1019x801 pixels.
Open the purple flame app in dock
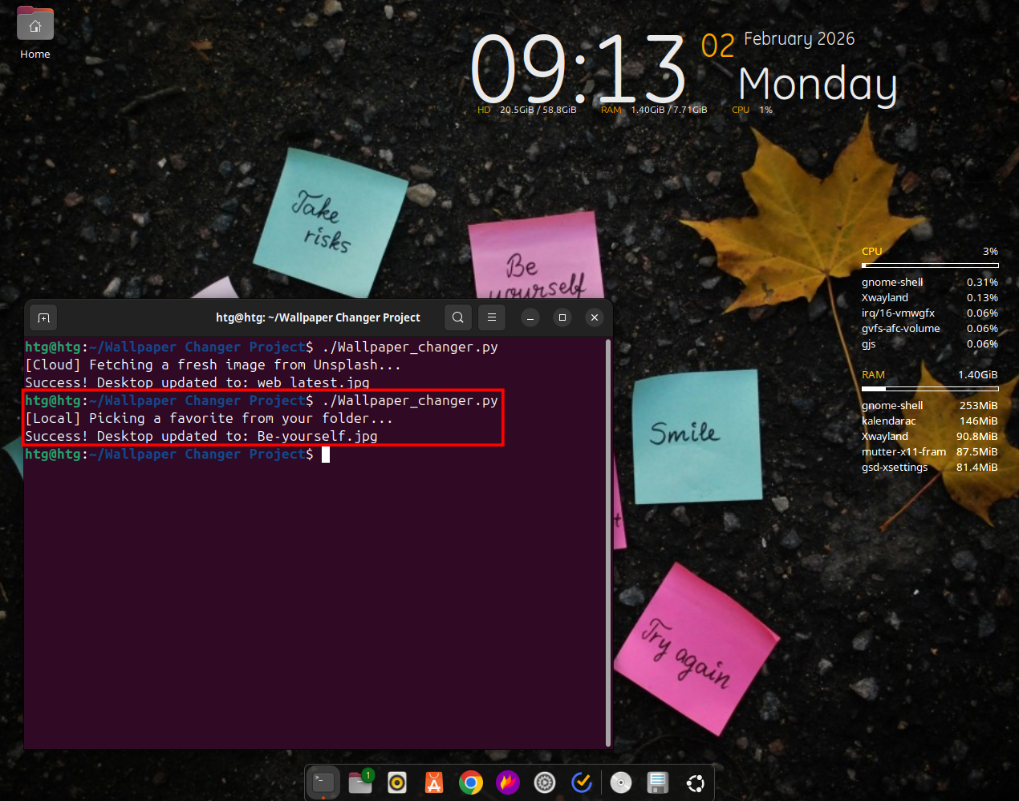click(508, 783)
